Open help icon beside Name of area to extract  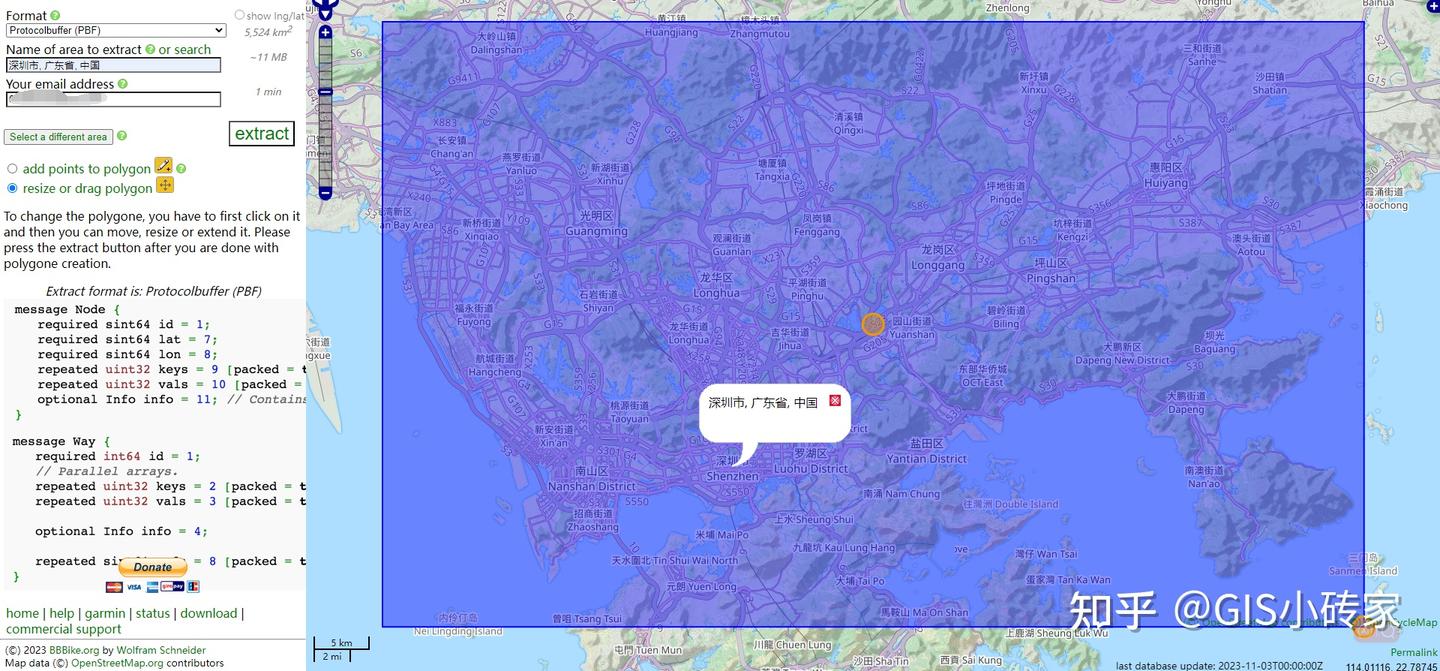(150, 50)
